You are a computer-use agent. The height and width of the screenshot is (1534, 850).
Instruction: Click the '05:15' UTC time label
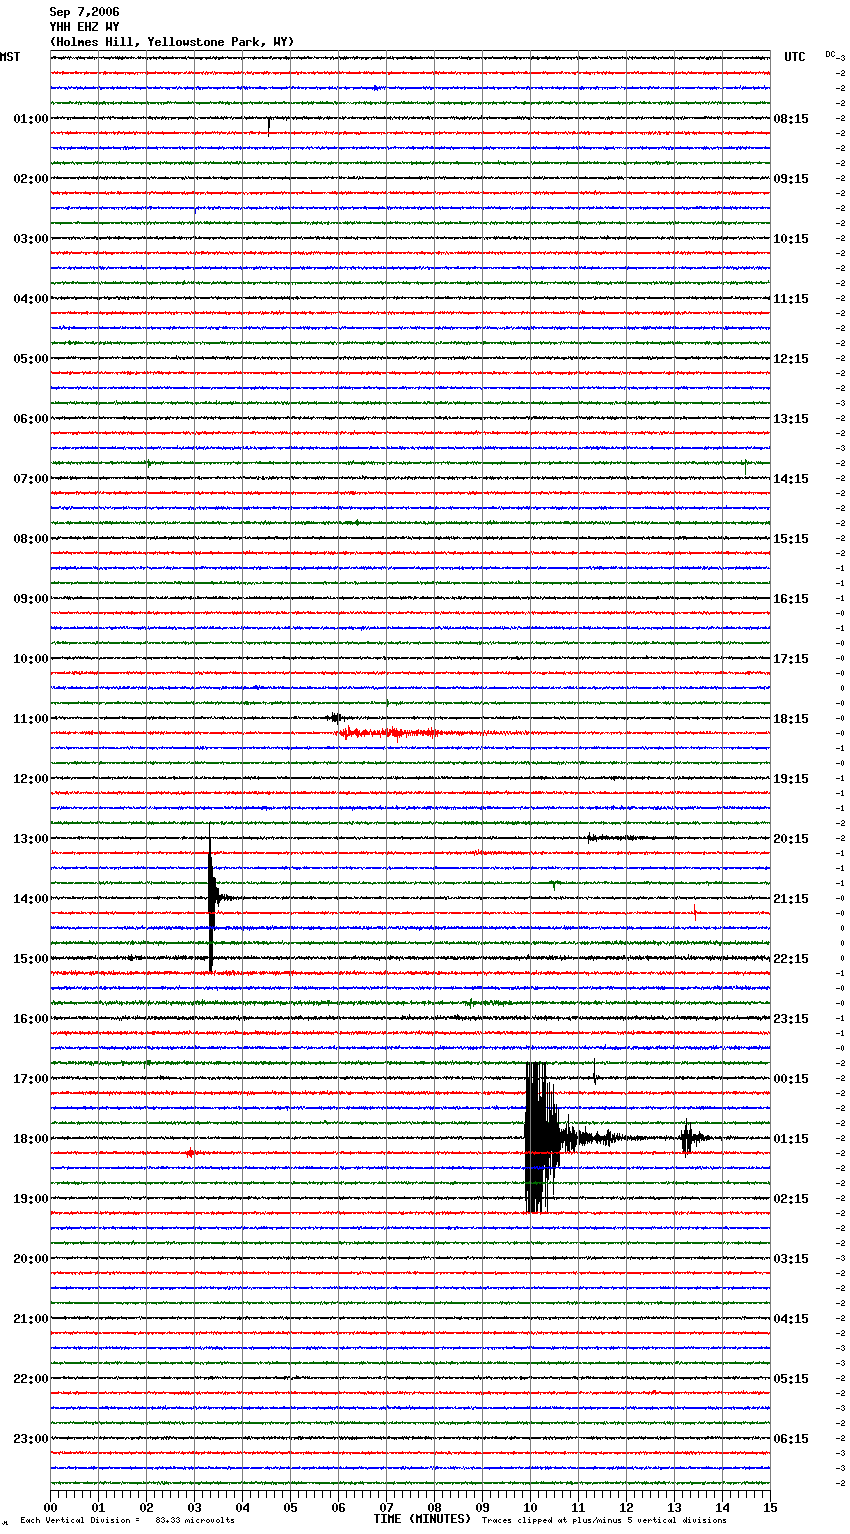[x=791, y=1379]
